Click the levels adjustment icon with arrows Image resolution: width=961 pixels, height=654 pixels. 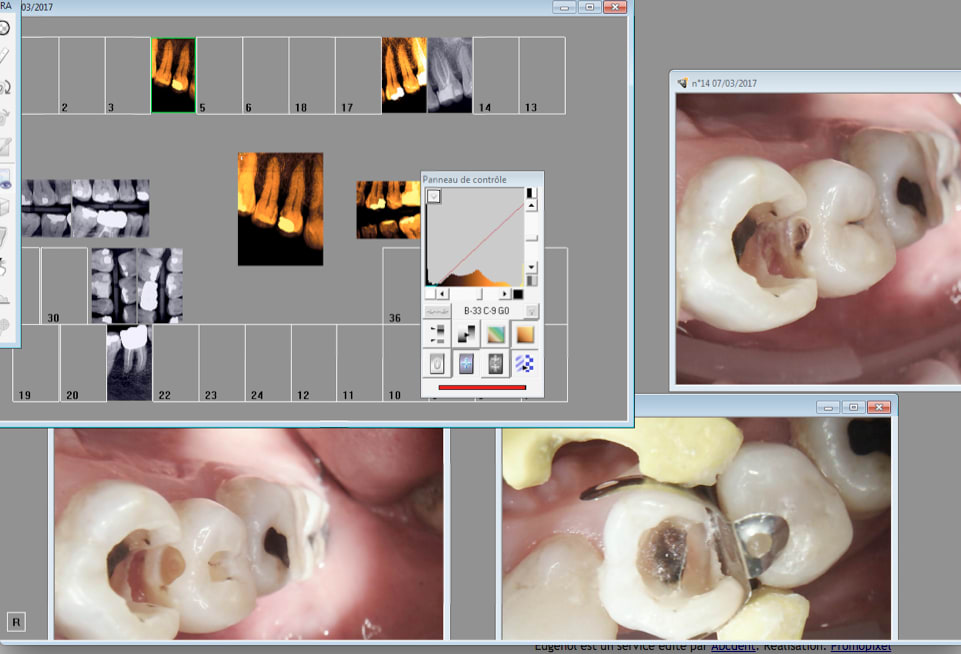coord(438,335)
